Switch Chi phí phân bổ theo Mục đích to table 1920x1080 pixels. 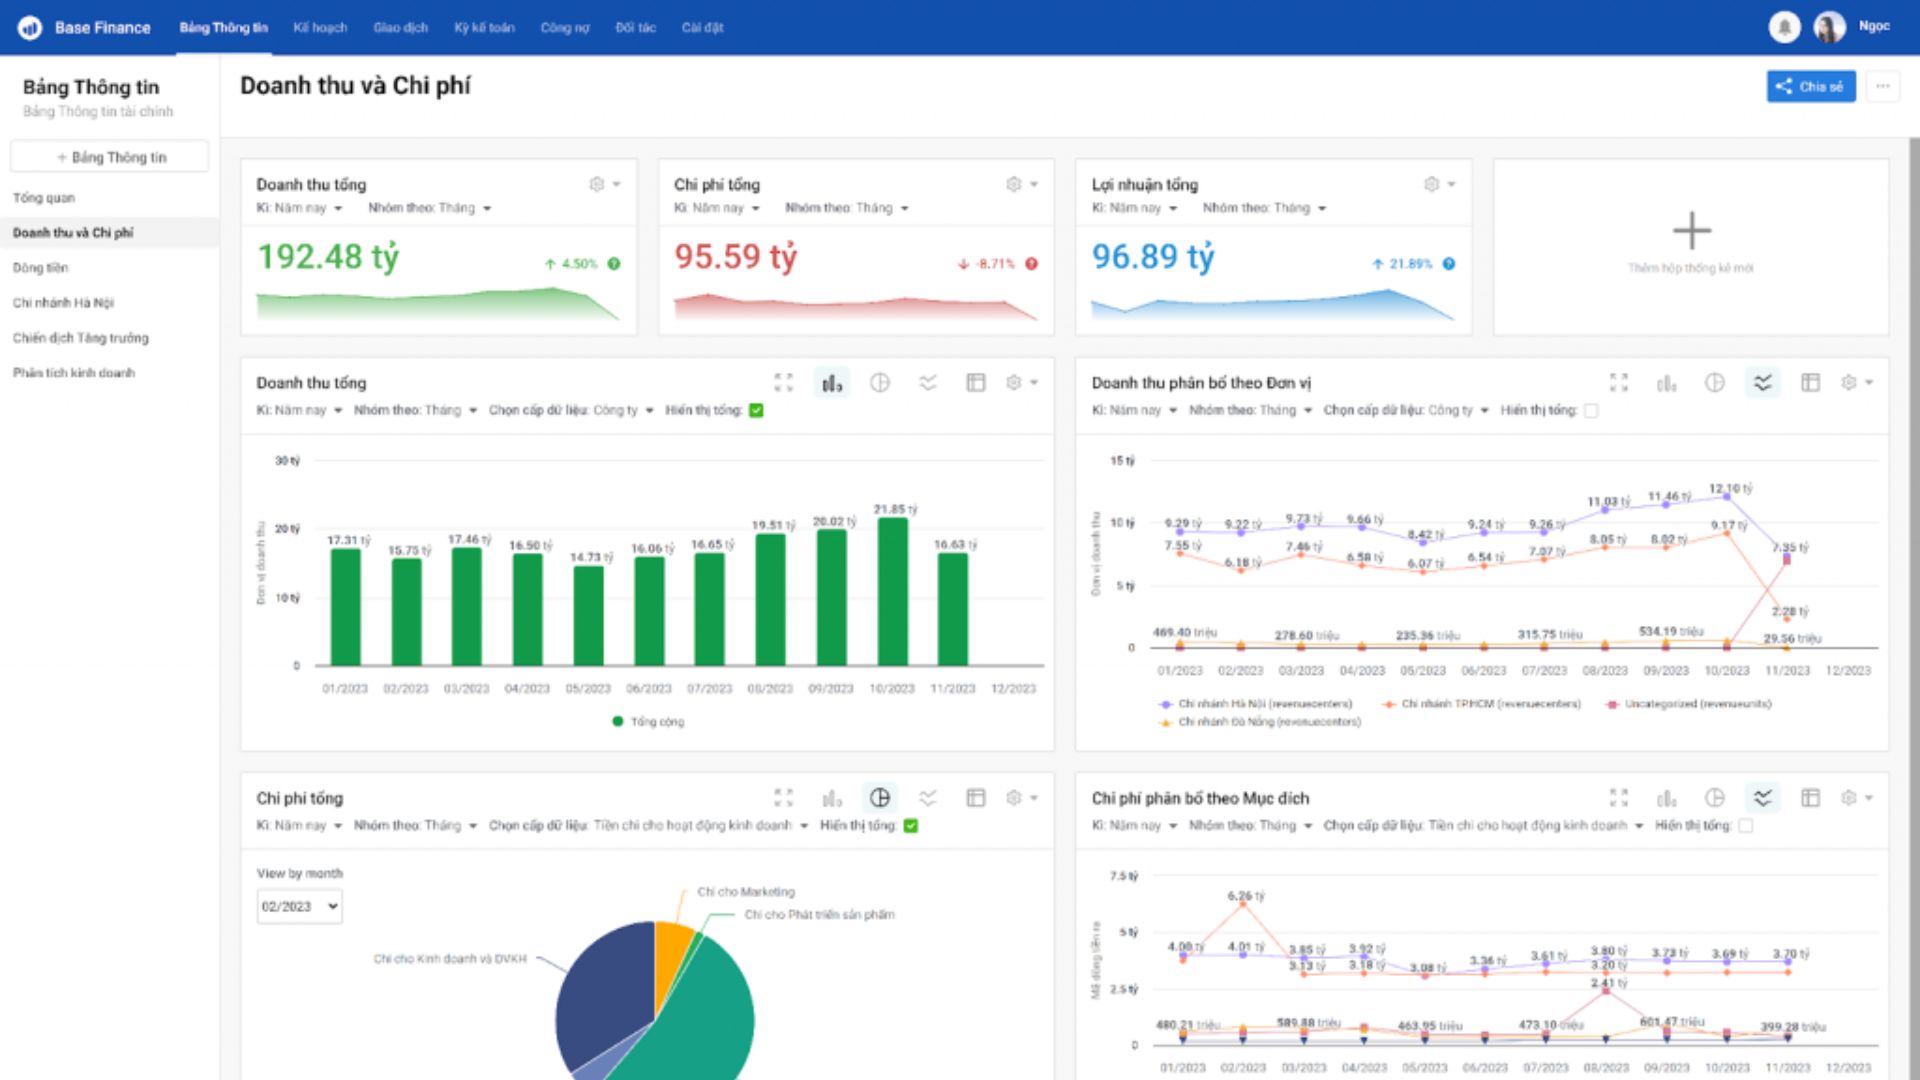coord(1811,798)
